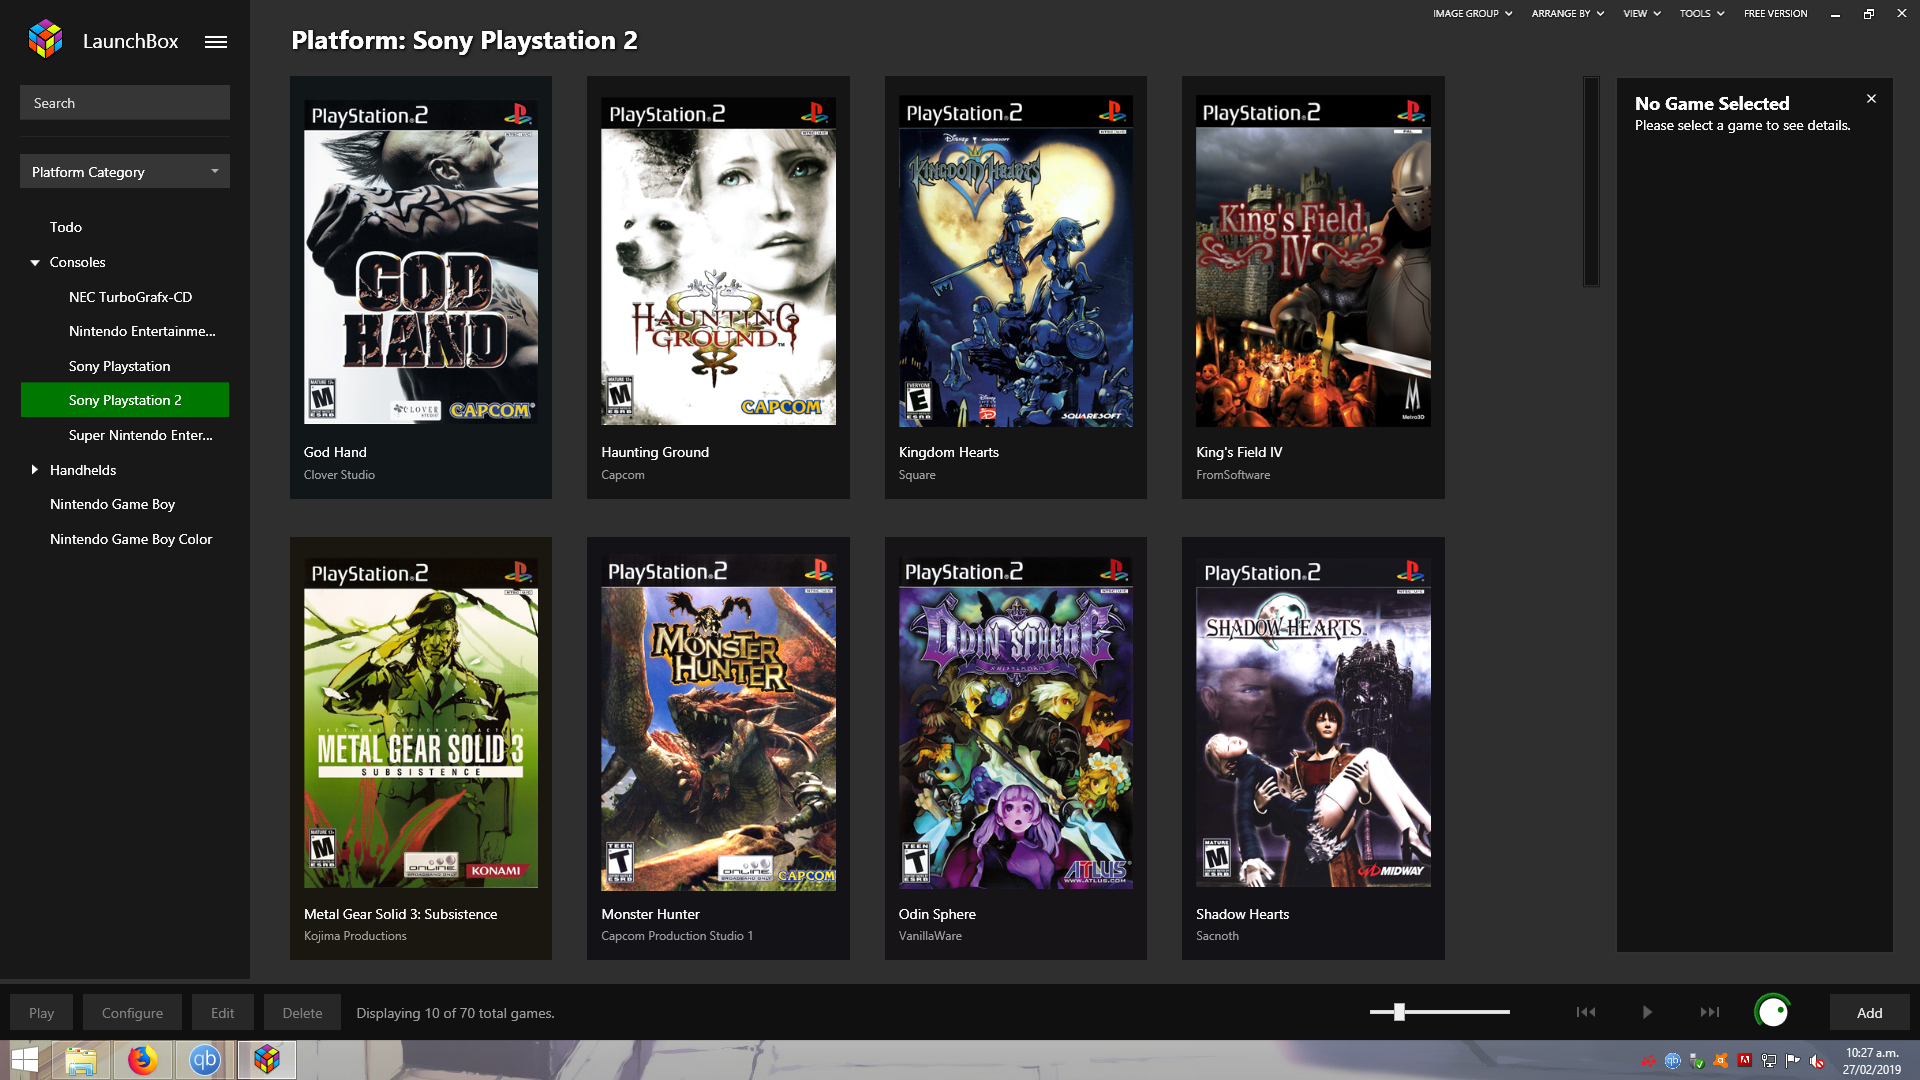Click the previous track icon
Image resolution: width=1920 pixels, height=1080 pixels.
tap(1586, 1012)
